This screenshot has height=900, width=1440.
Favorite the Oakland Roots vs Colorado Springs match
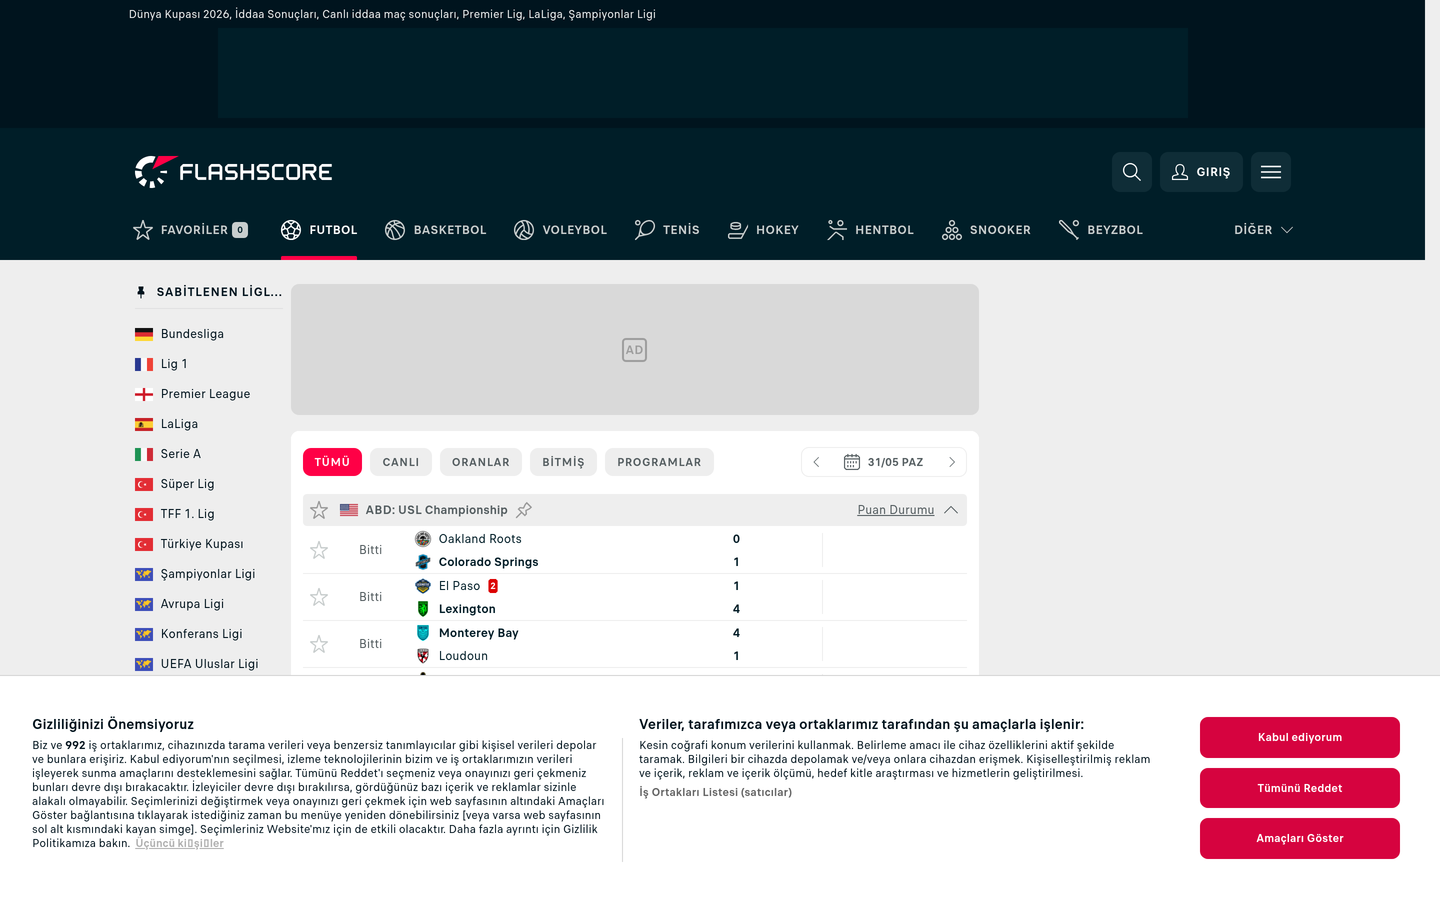[x=319, y=550]
